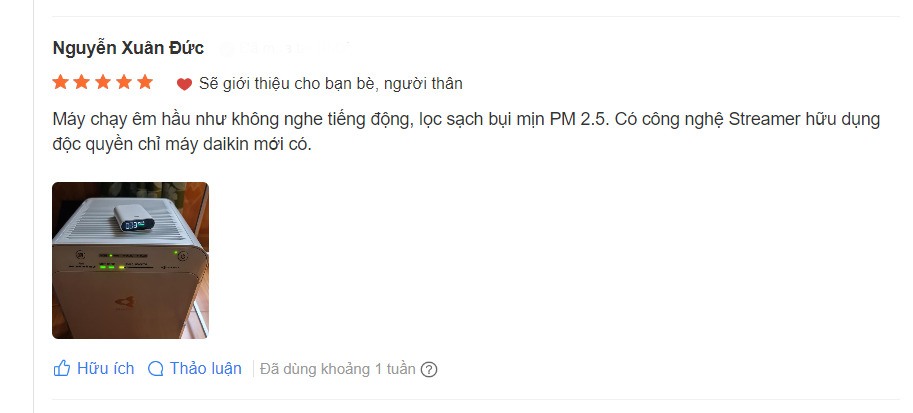Click the fifth orange rating star
Image resolution: width=913 pixels, height=413 pixels.
(145, 82)
